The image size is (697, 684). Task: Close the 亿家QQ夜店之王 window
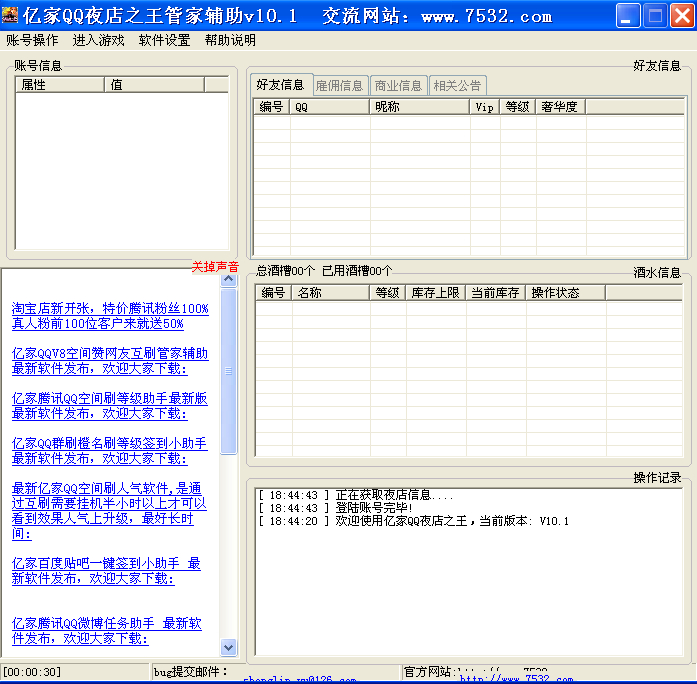[x=682, y=16]
